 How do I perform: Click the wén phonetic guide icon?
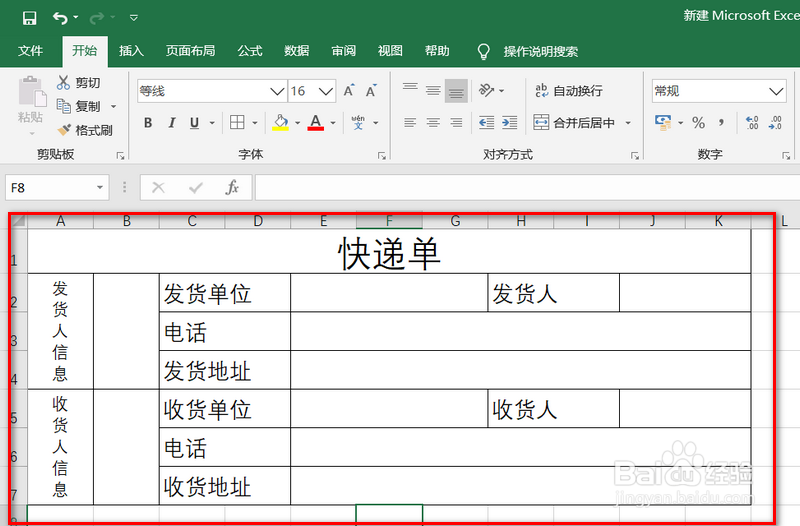tap(358, 122)
